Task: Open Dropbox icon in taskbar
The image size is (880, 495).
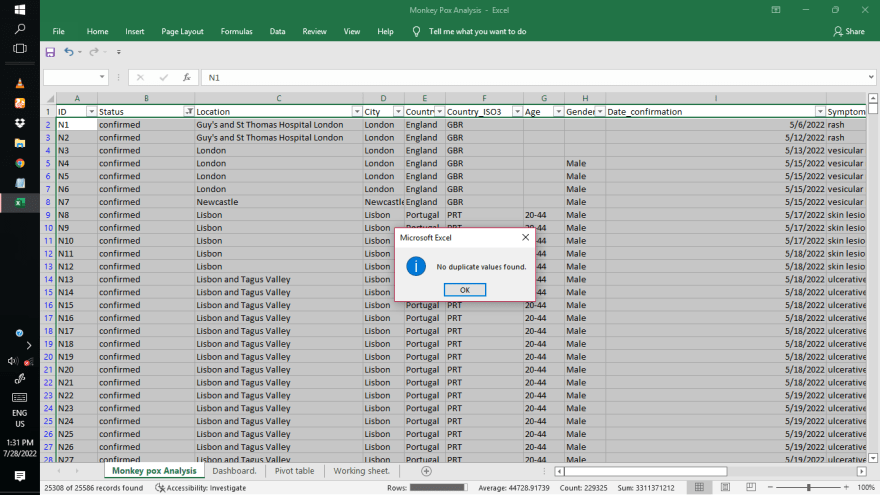Action: (x=20, y=123)
